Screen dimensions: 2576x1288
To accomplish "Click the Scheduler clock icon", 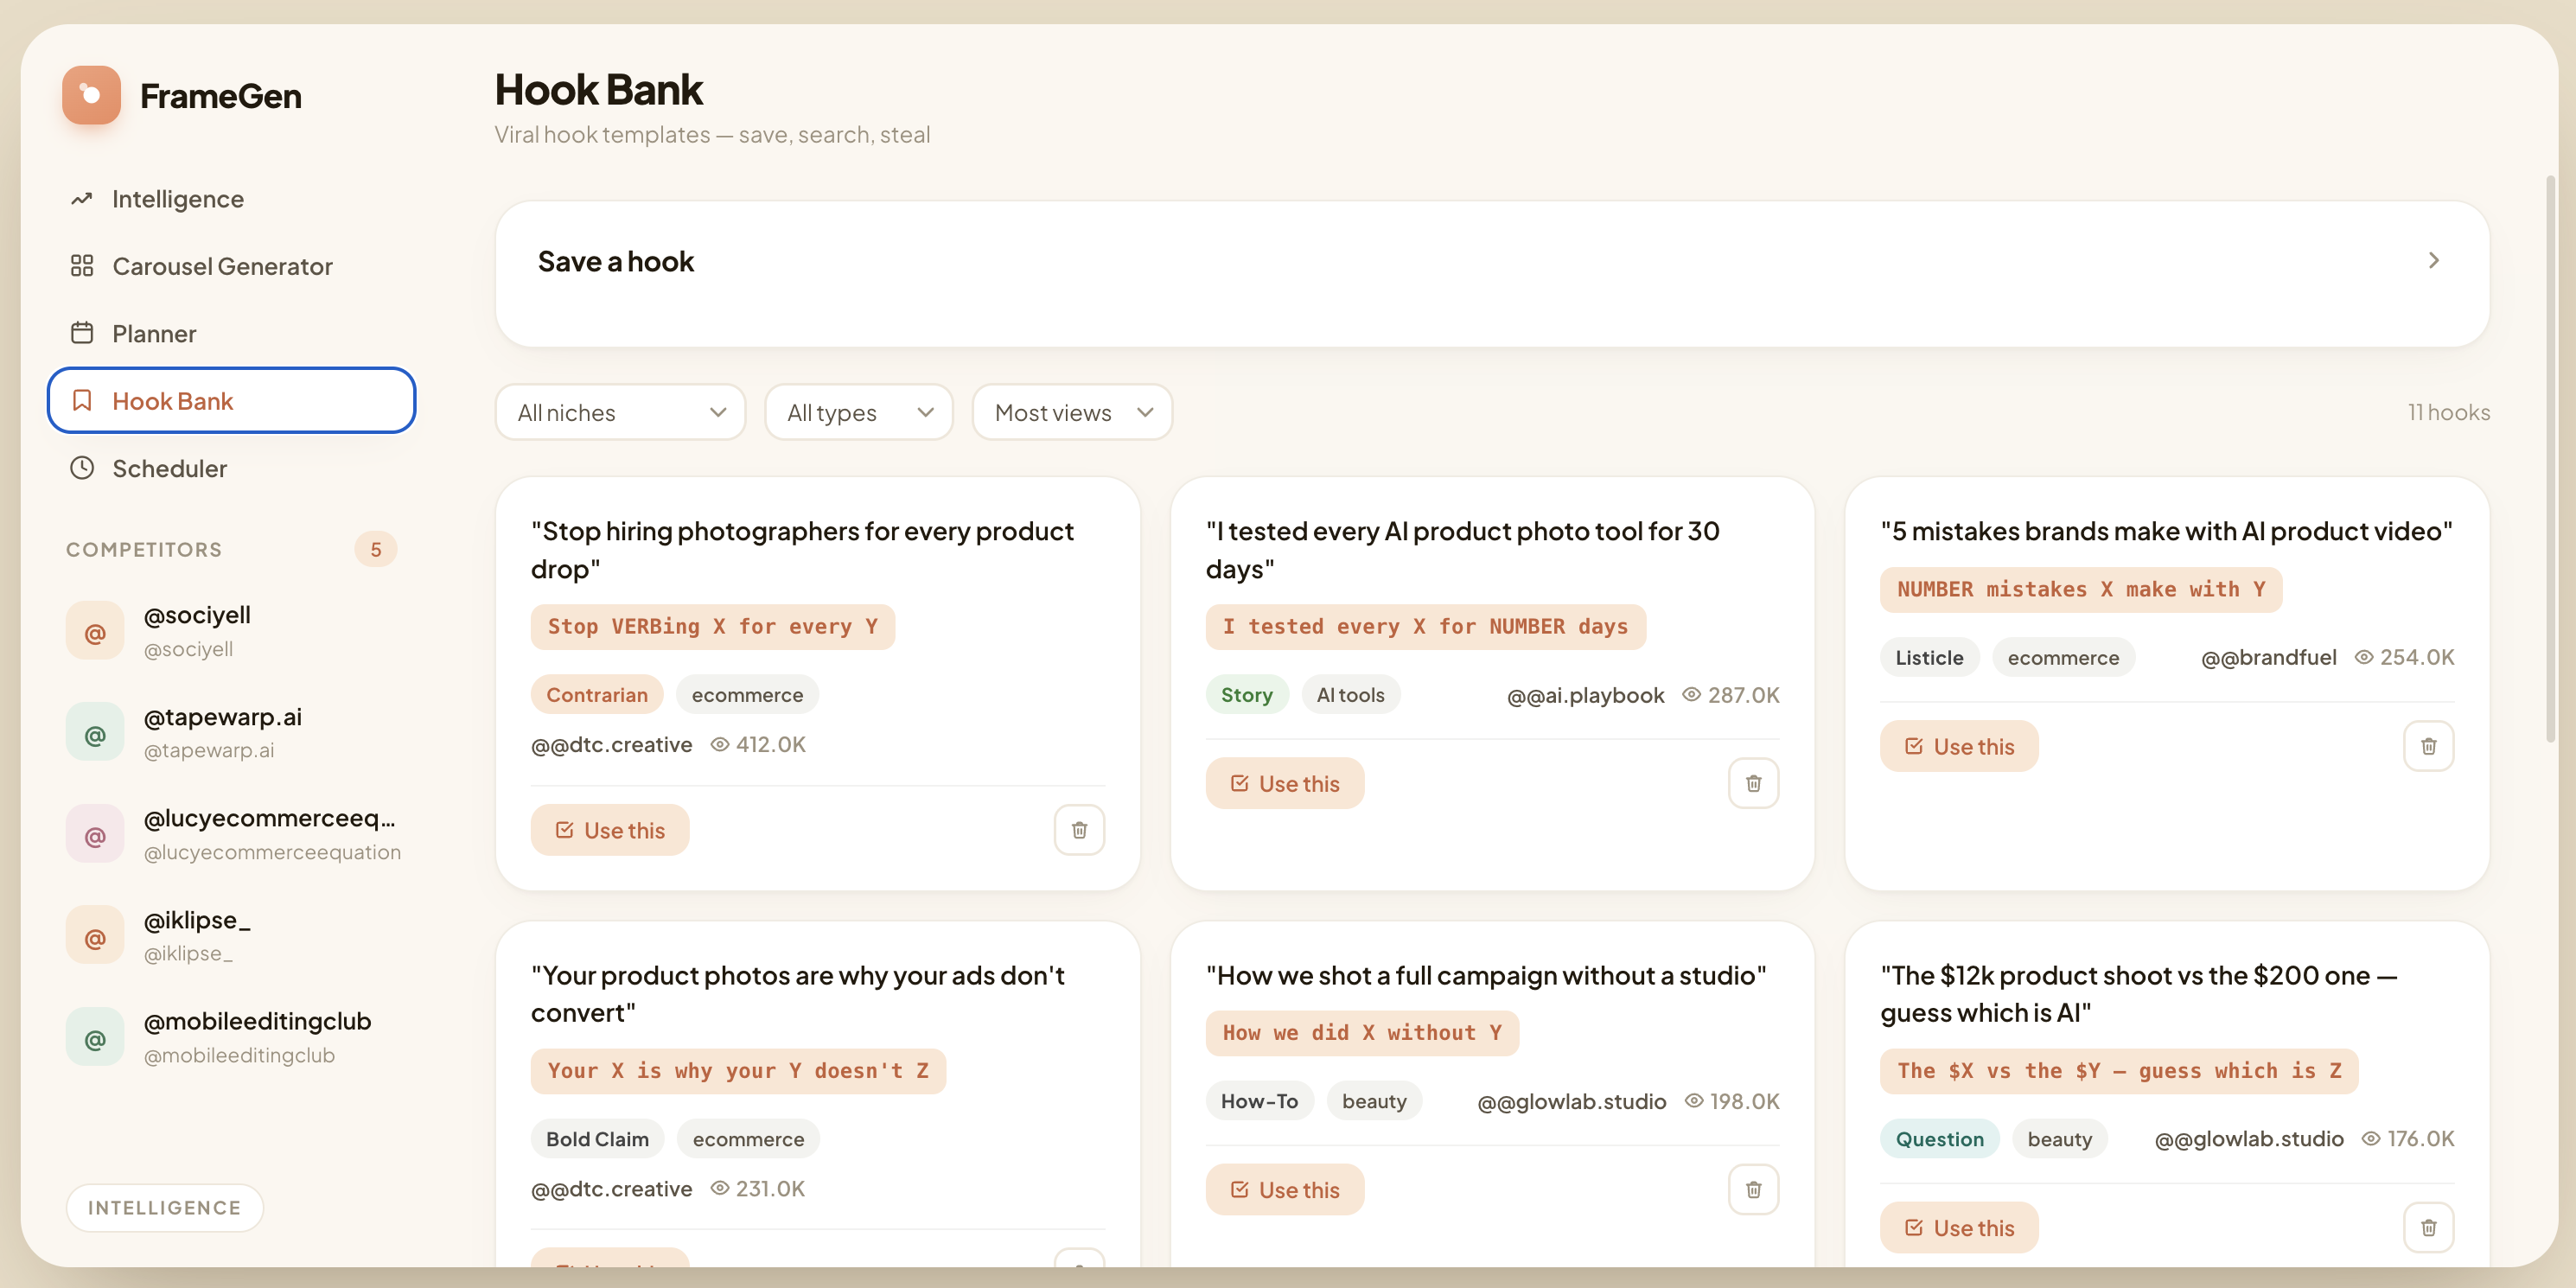I will 82,468.
